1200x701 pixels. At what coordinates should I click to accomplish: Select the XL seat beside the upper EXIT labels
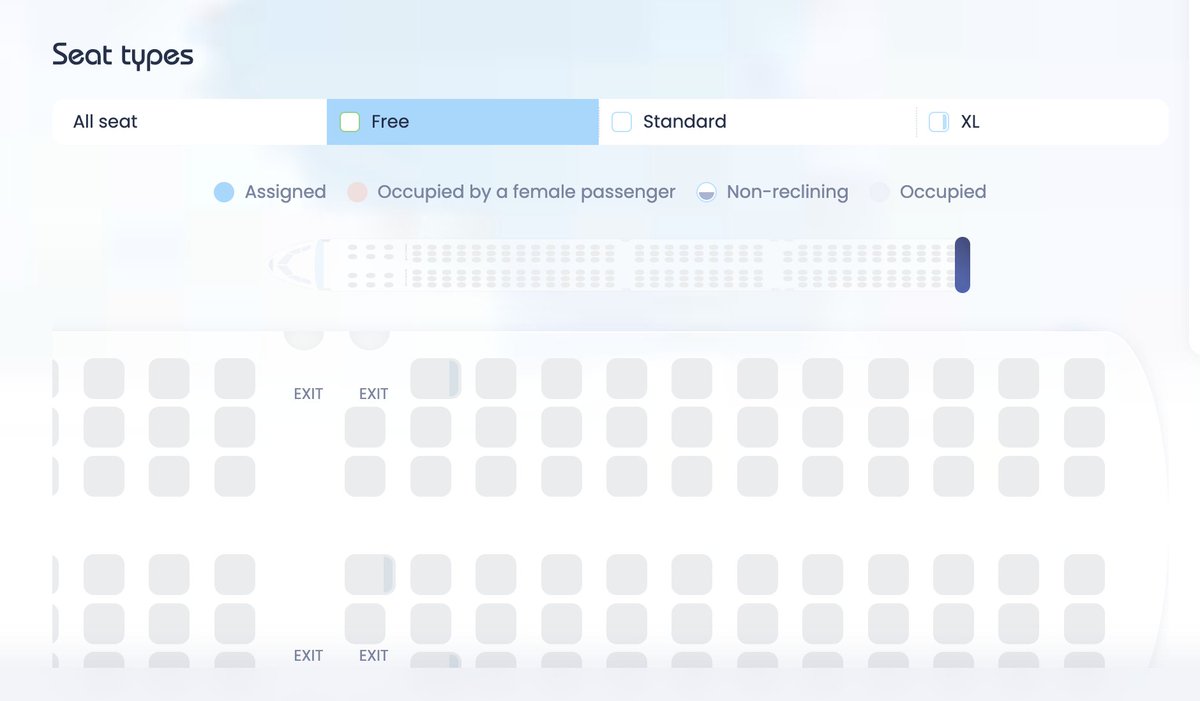point(435,379)
